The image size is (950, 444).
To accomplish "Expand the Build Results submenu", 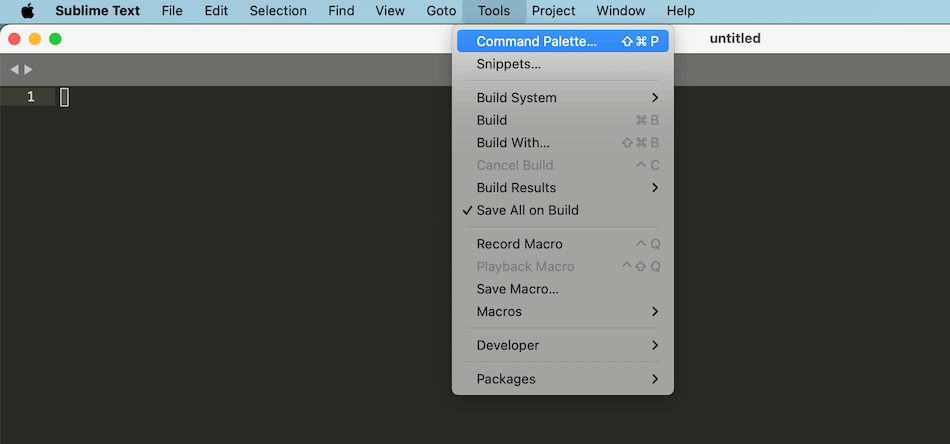I will tap(563, 188).
